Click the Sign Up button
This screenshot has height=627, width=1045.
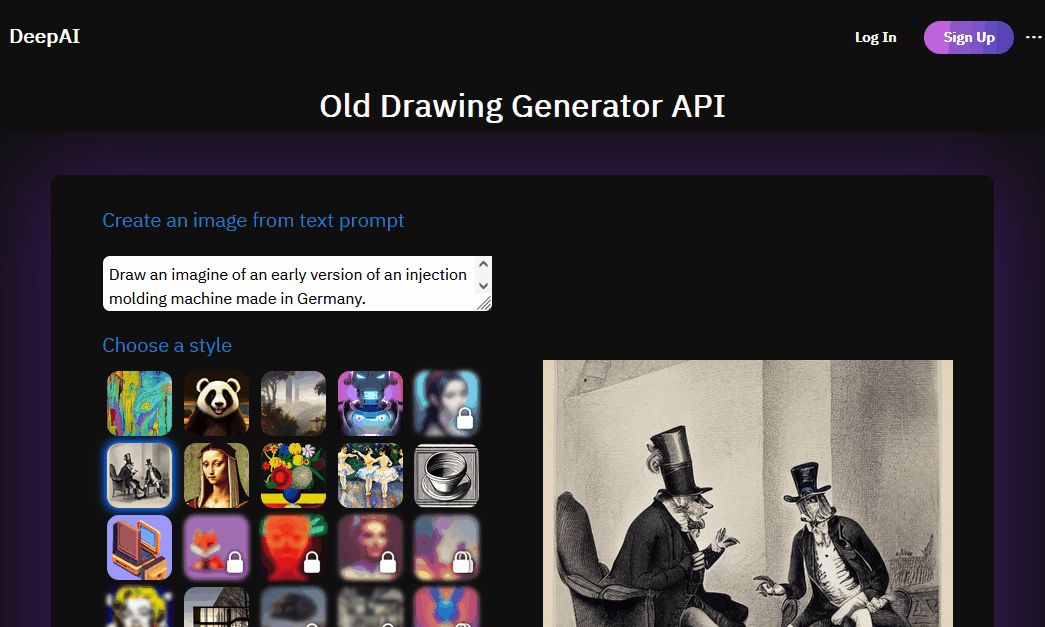(968, 37)
